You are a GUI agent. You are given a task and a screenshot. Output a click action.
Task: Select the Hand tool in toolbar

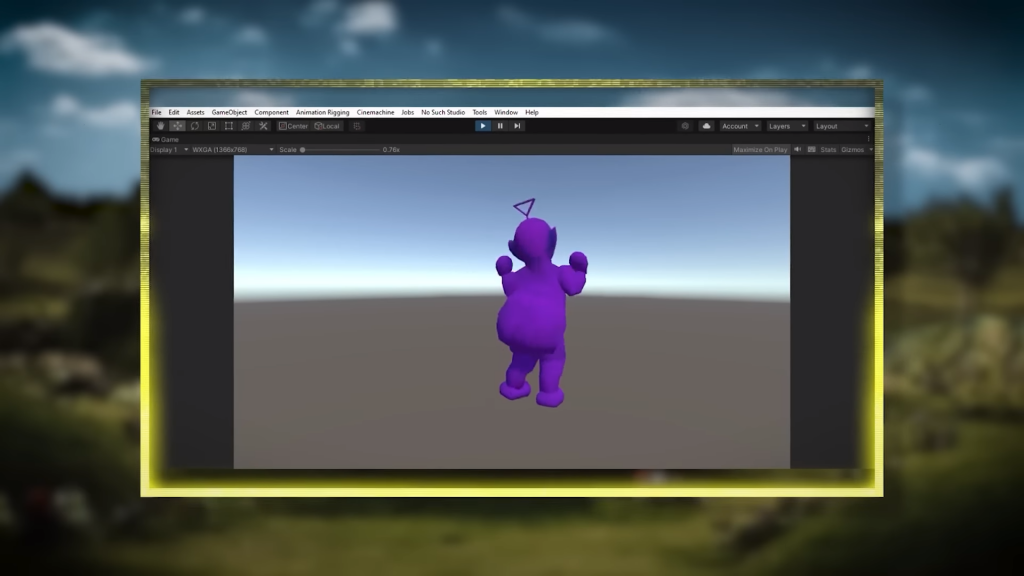[160, 126]
